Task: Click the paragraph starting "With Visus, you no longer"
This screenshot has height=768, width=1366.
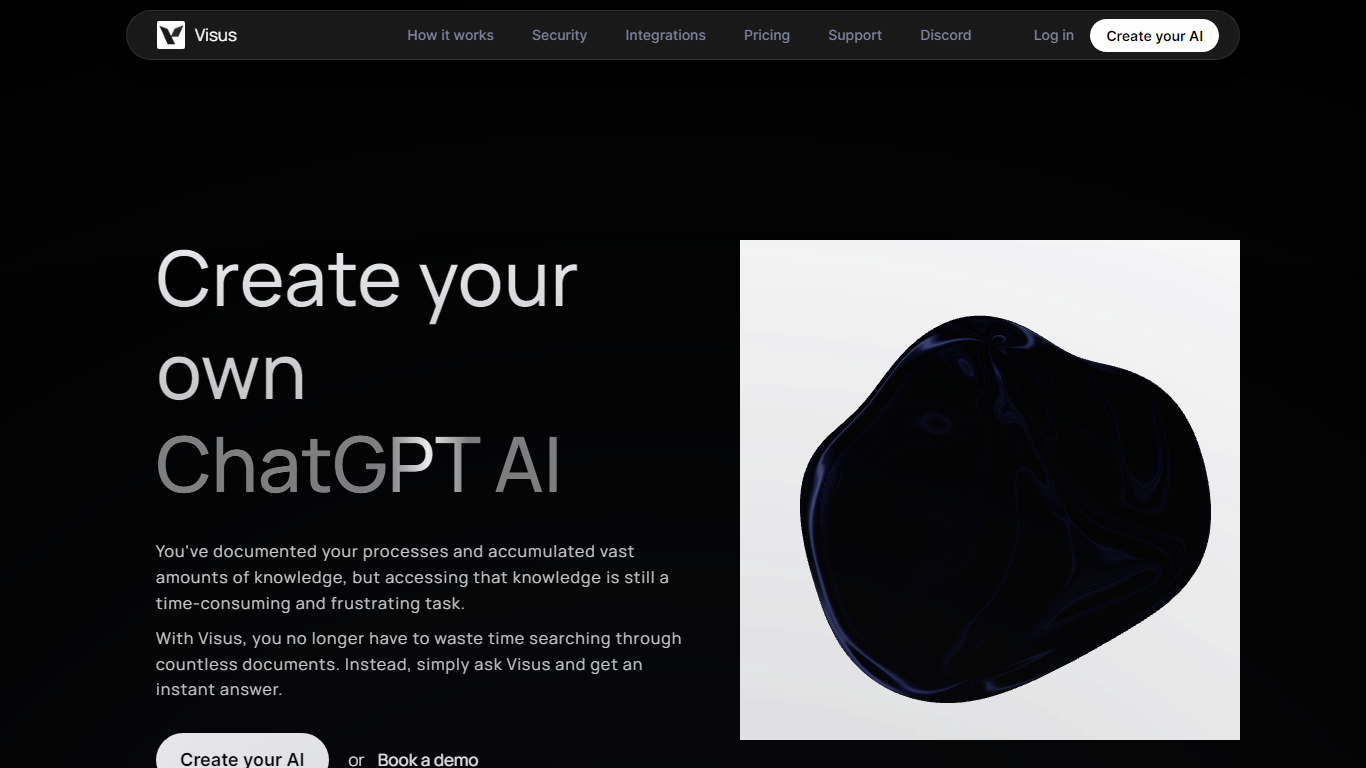Action: tap(418, 664)
